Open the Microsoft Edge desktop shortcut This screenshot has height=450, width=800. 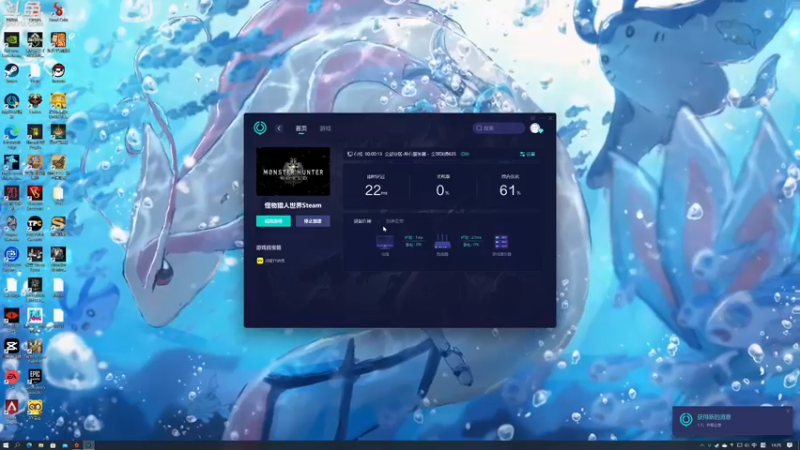[11, 133]
